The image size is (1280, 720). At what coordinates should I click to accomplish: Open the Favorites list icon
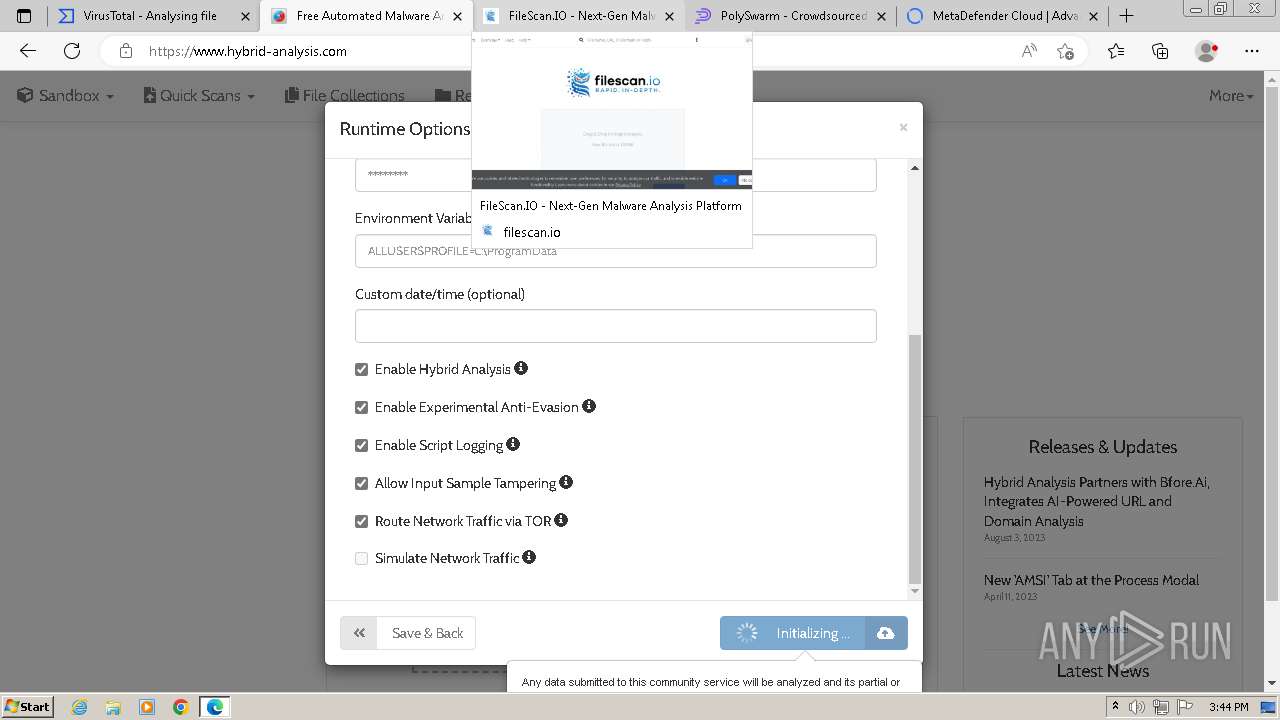[1116, 51]
